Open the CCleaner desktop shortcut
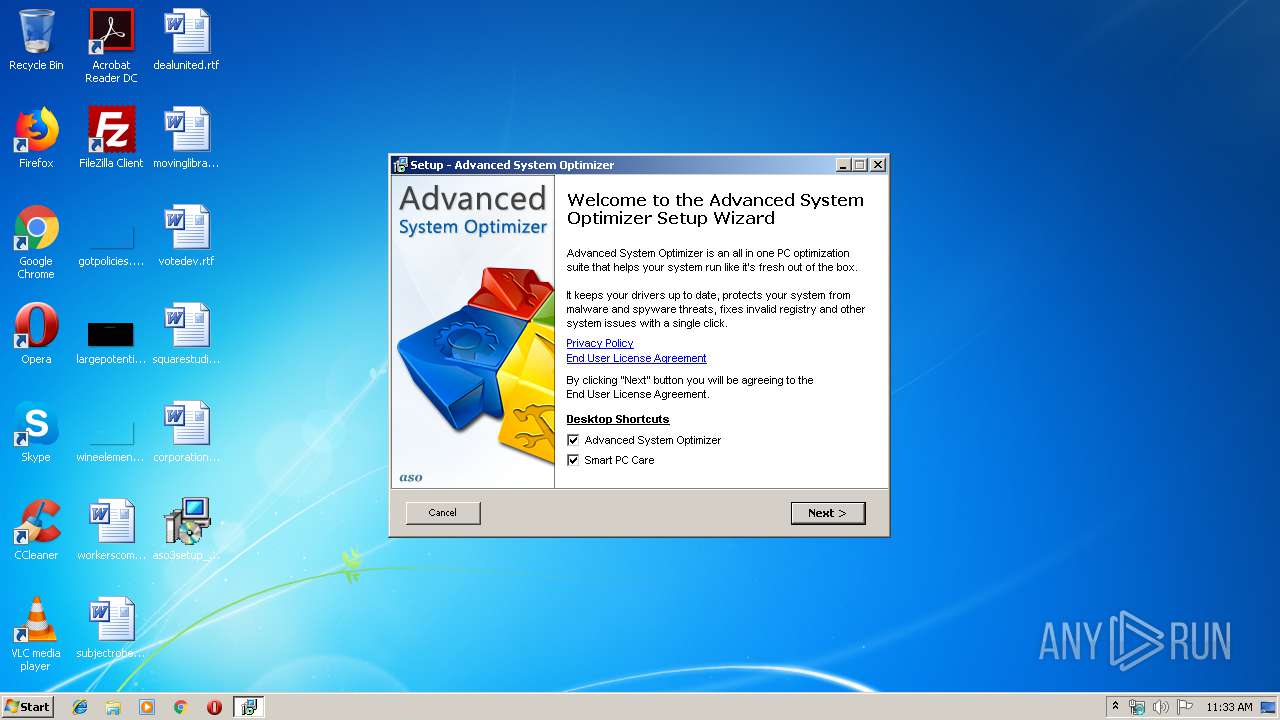The width and height of the screenshot is (1280, 720). [36, 530]
